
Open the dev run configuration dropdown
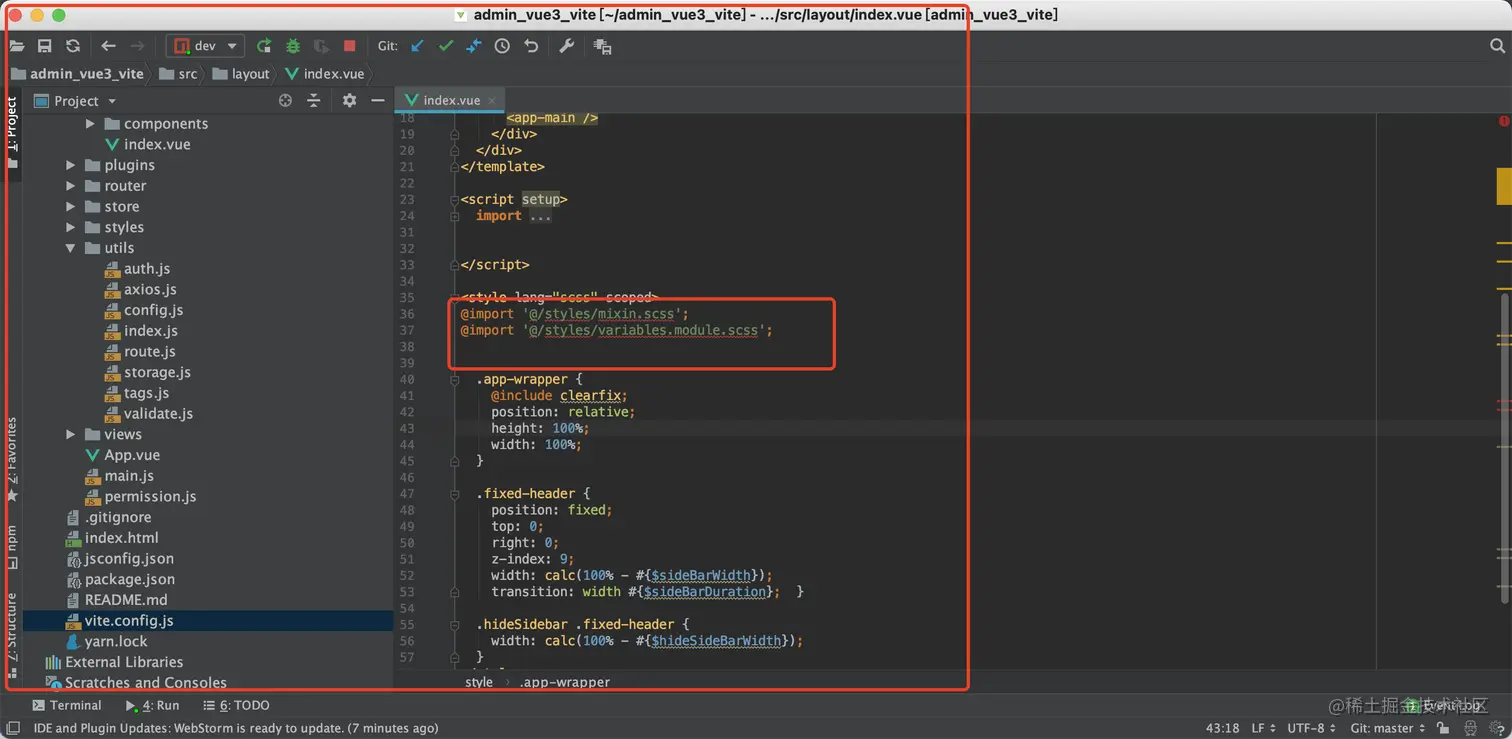206,46
